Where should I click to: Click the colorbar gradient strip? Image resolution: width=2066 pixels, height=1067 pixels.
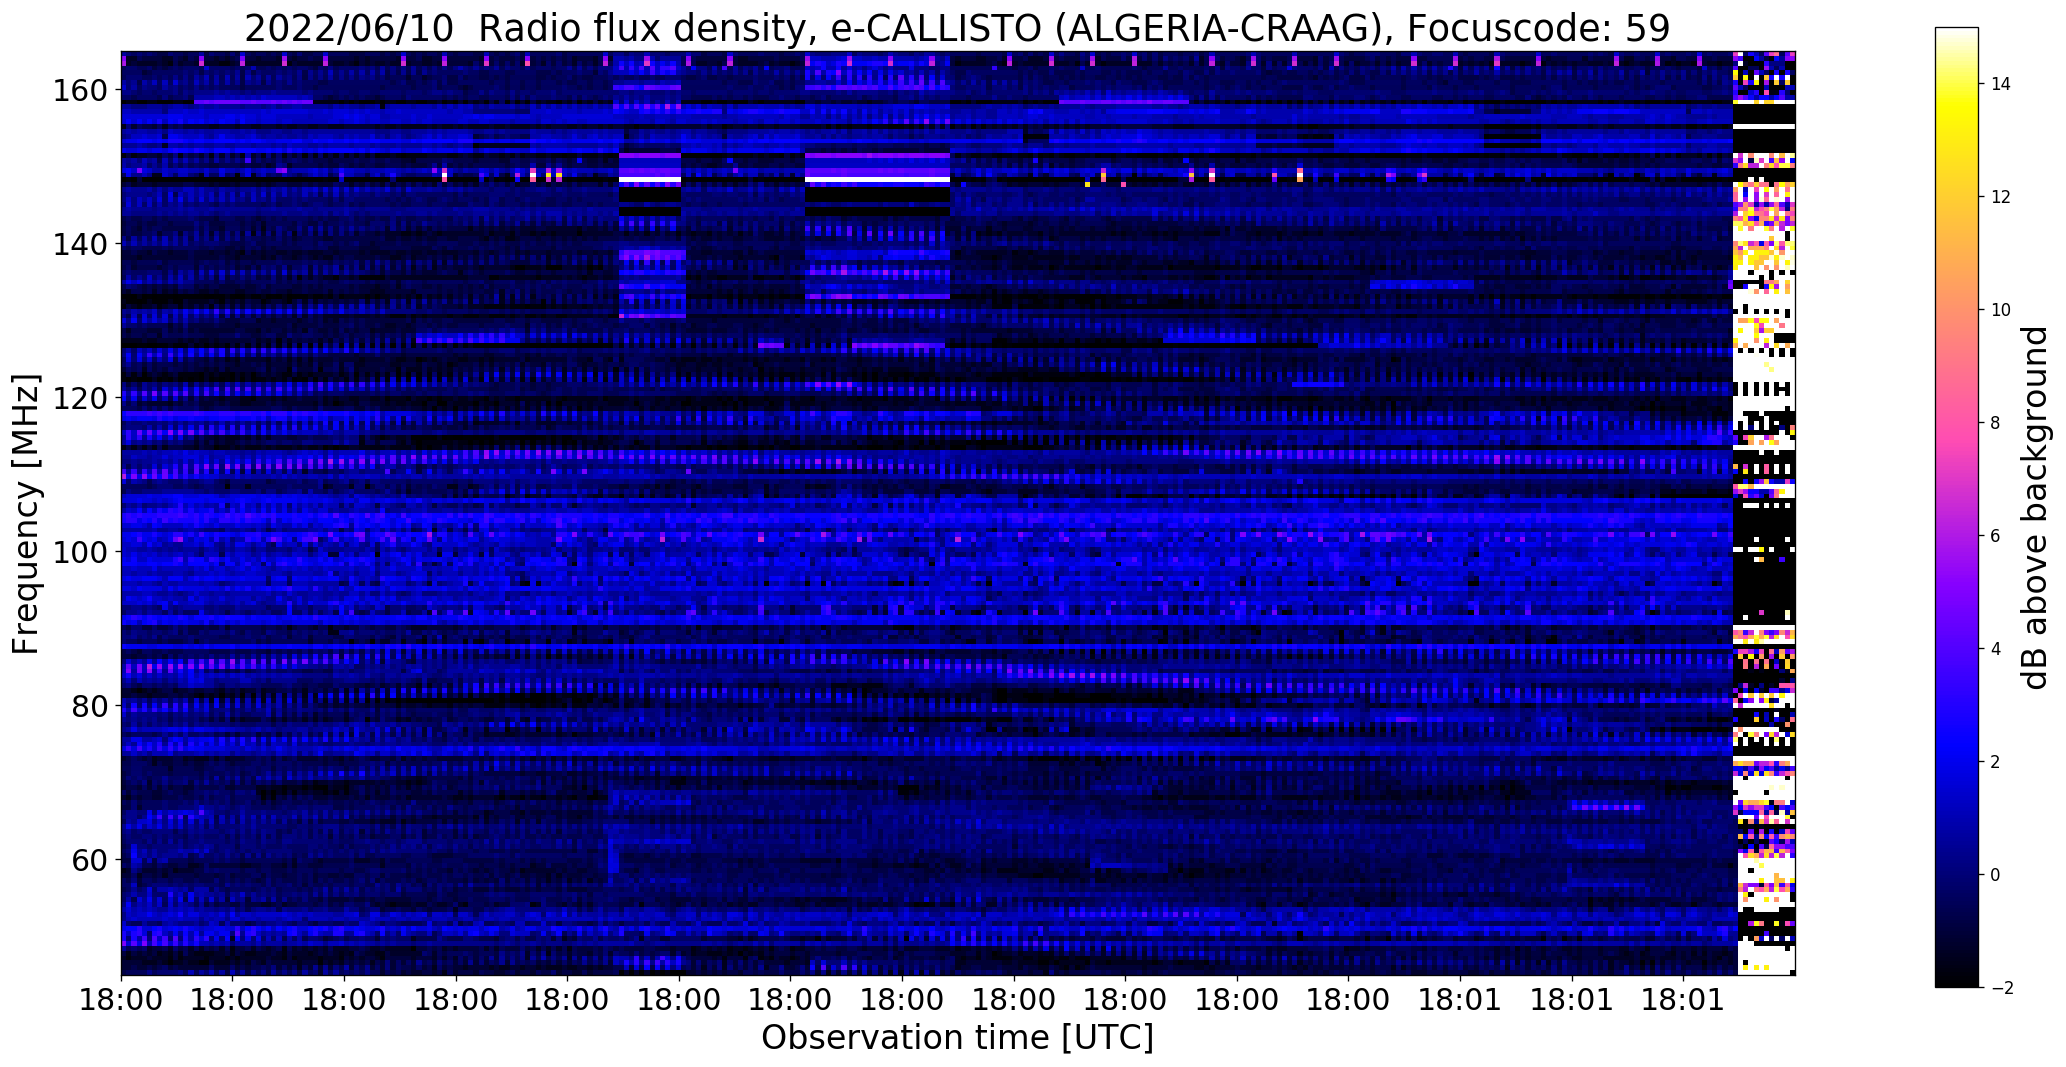coord(1957,507)
